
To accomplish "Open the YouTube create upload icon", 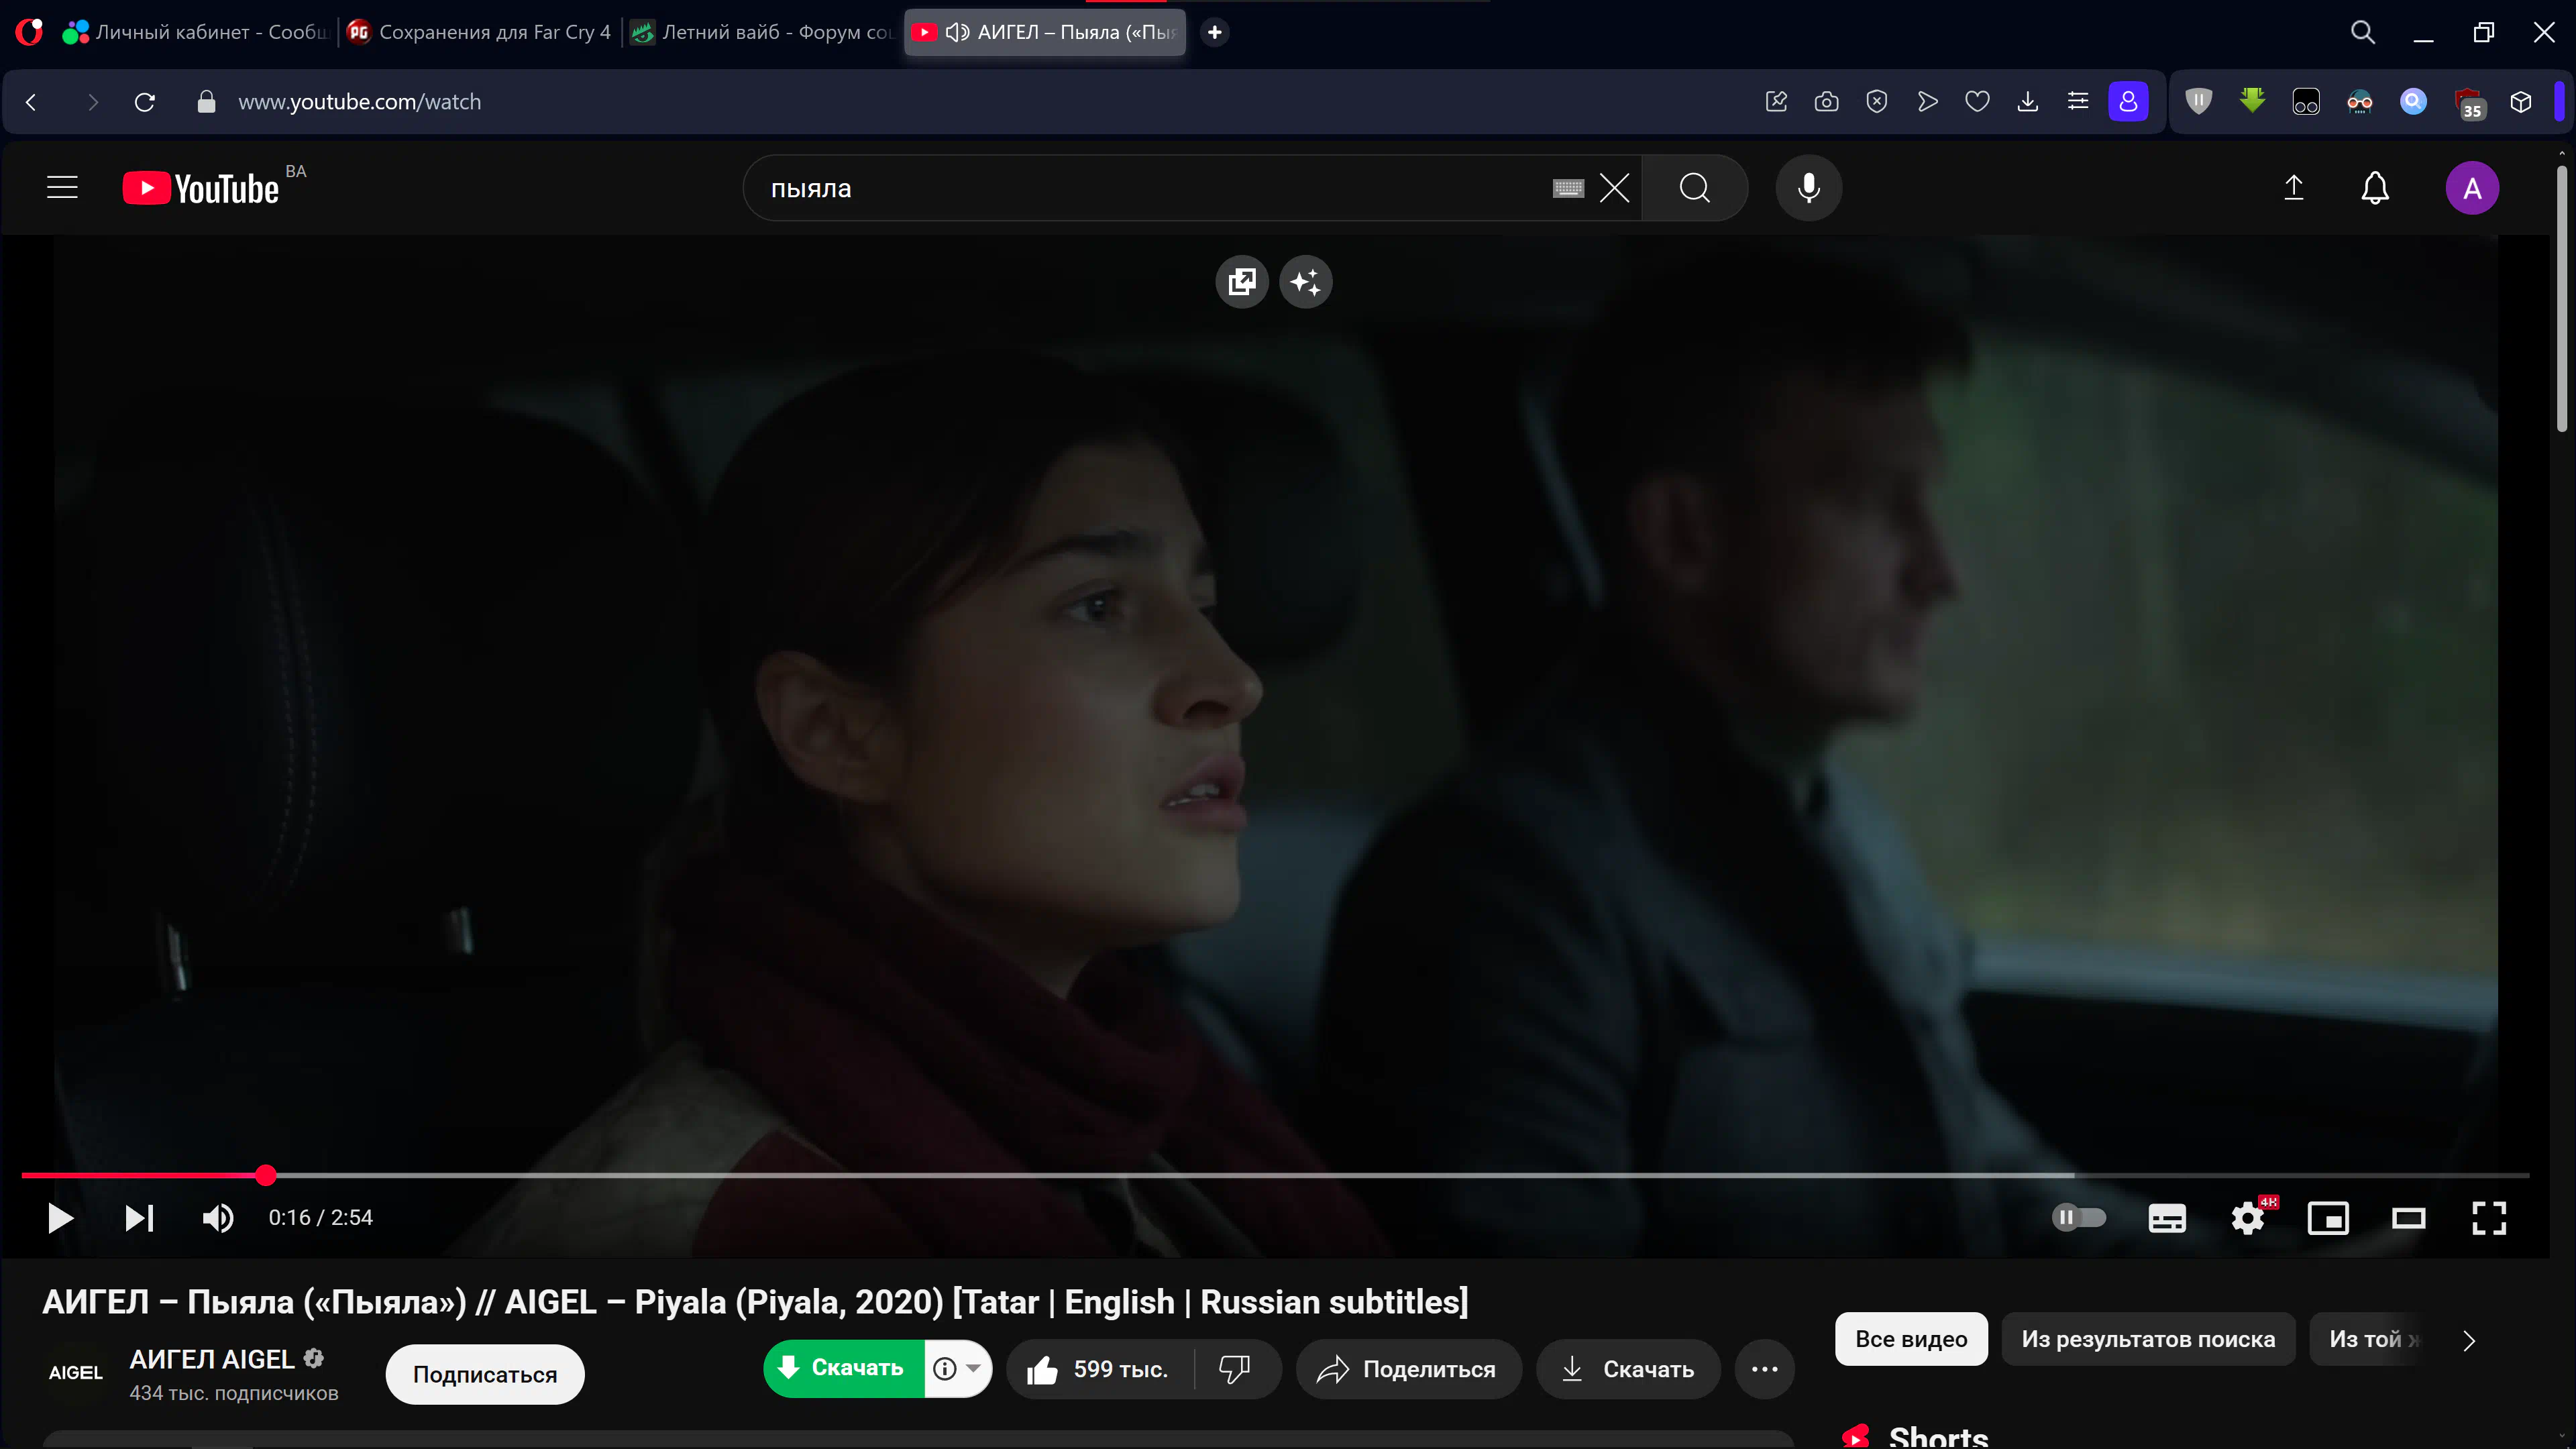I will (2294, 188).
